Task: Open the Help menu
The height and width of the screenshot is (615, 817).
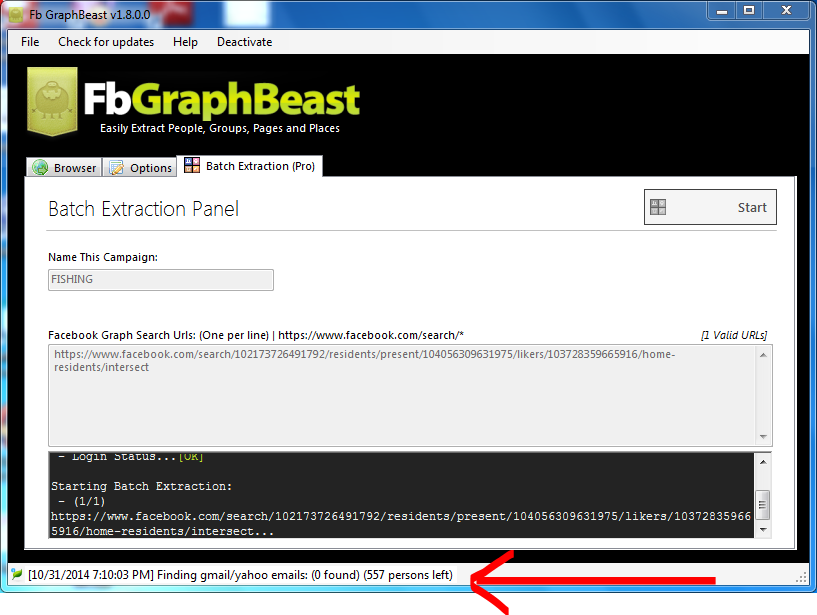Action: tap(185, 42)
